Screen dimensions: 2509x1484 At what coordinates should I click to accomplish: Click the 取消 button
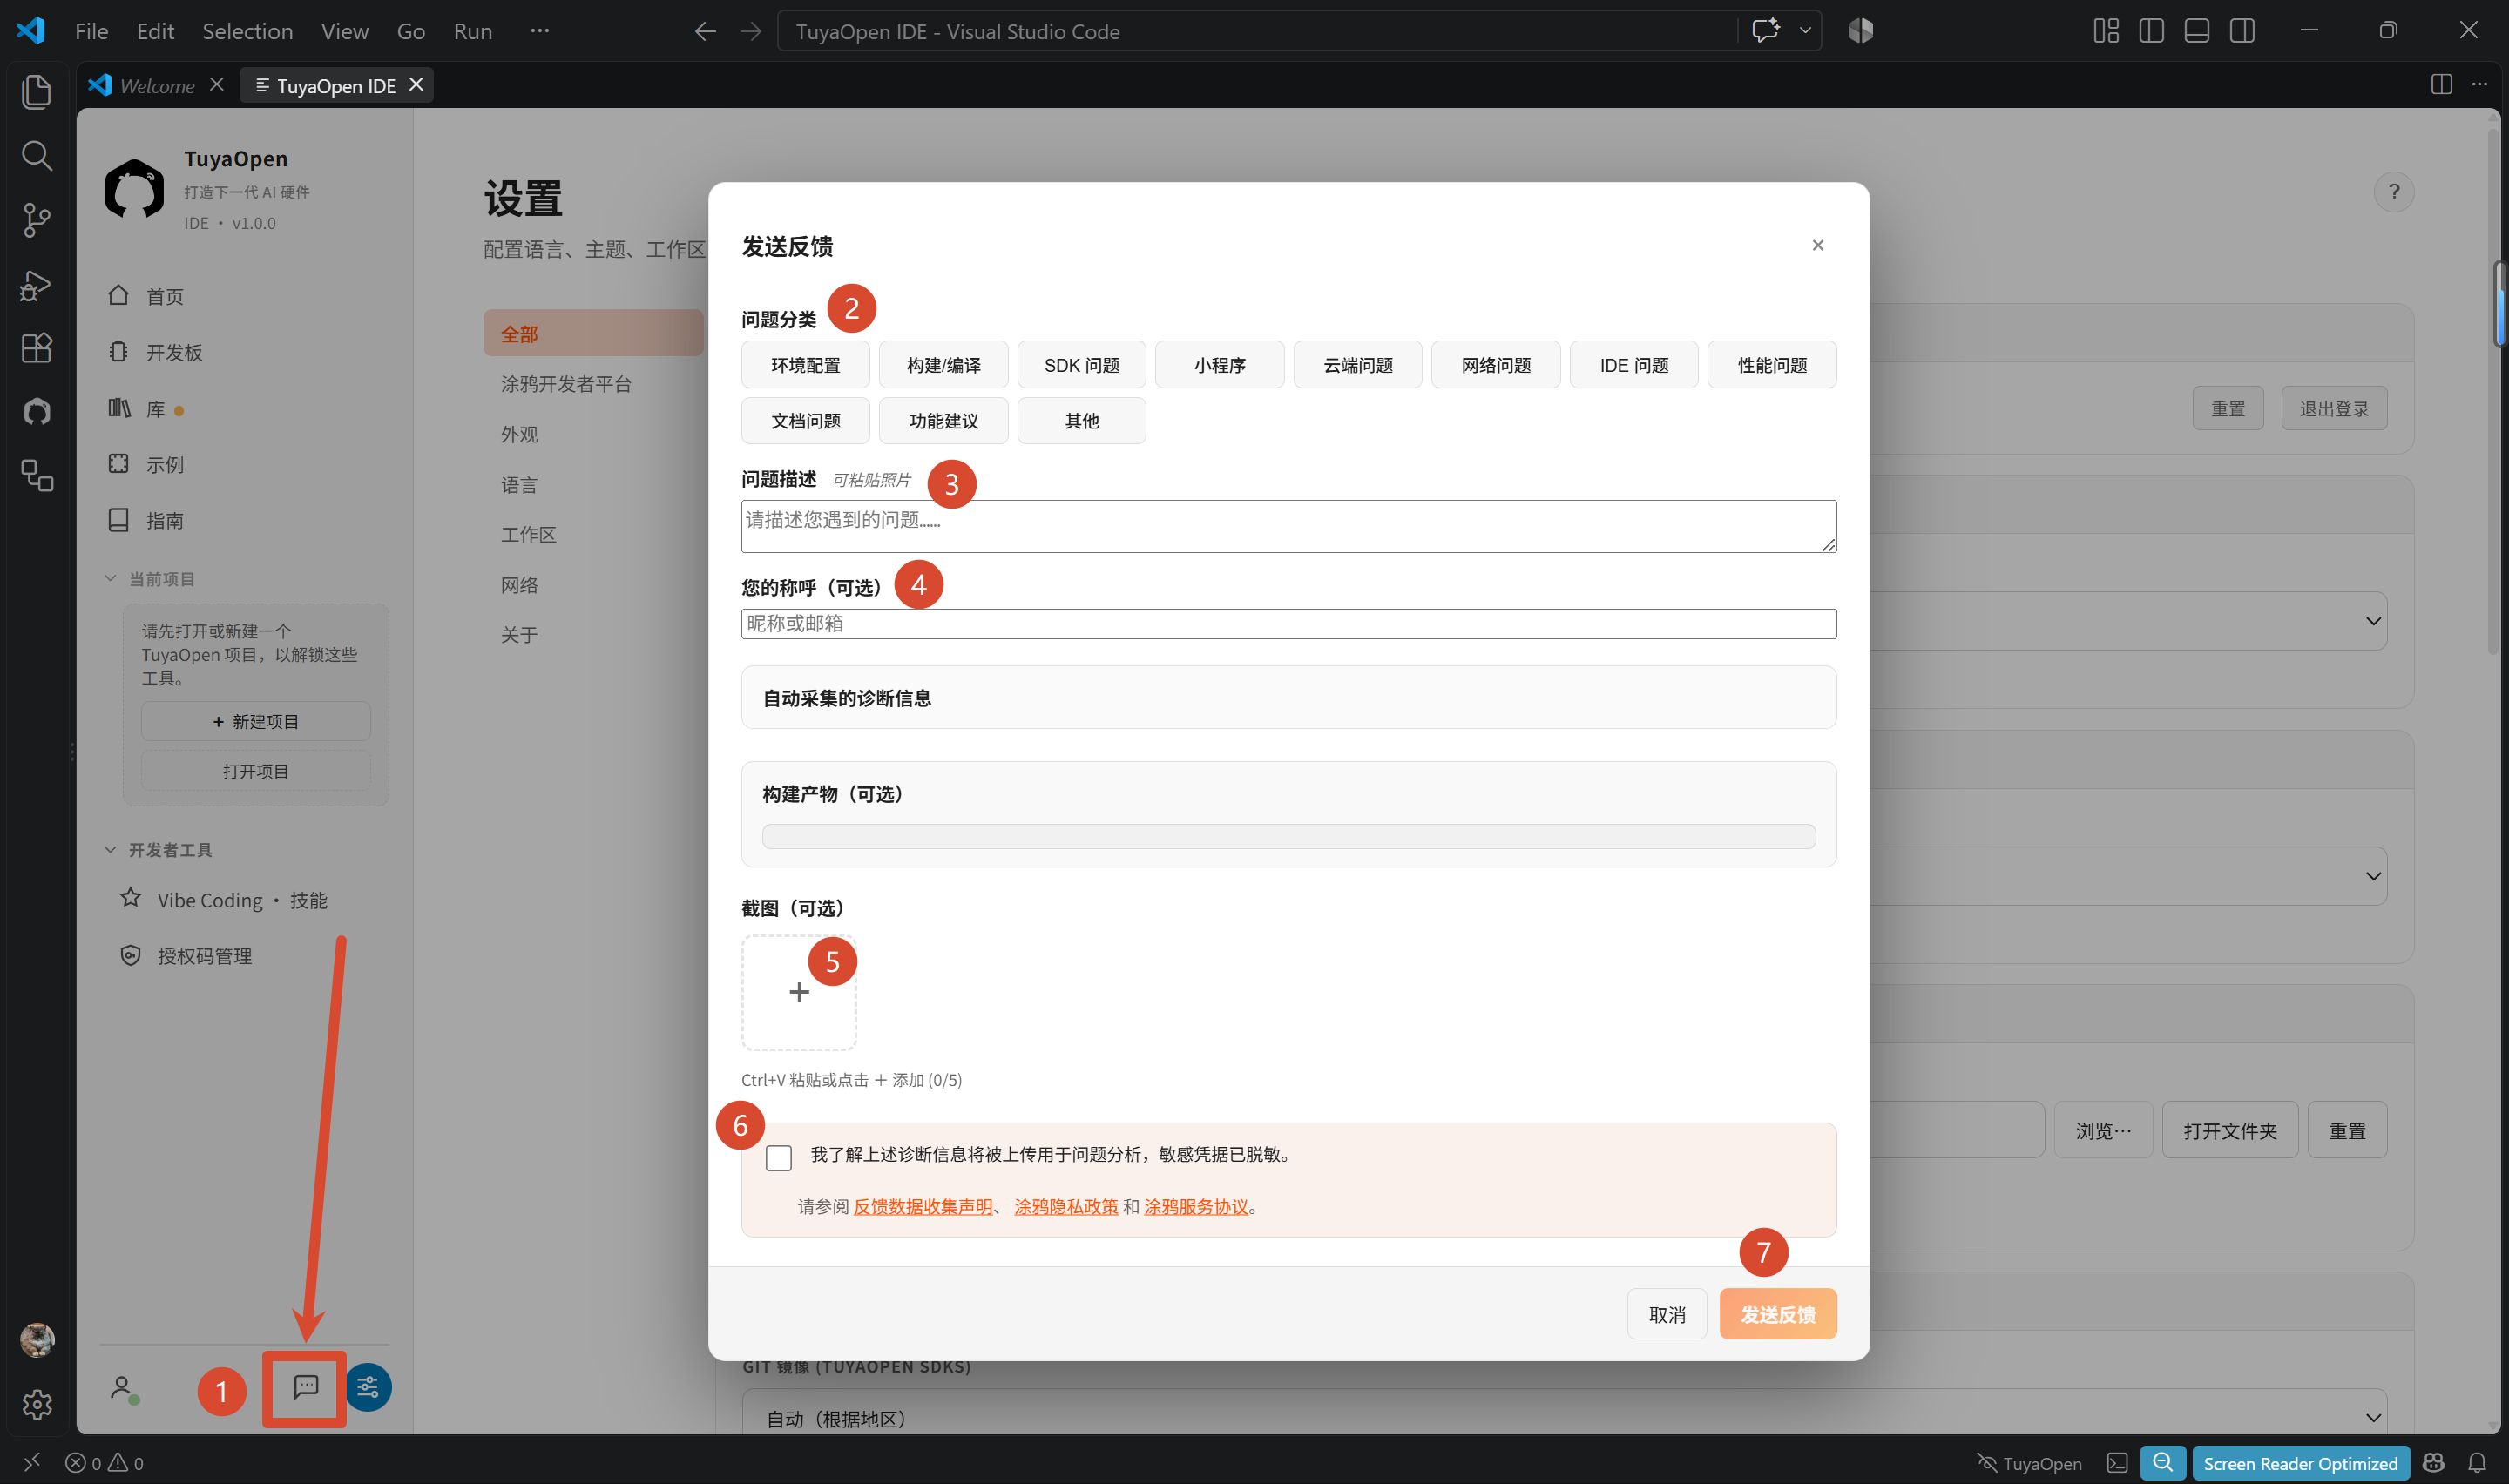point(1666,1314)
